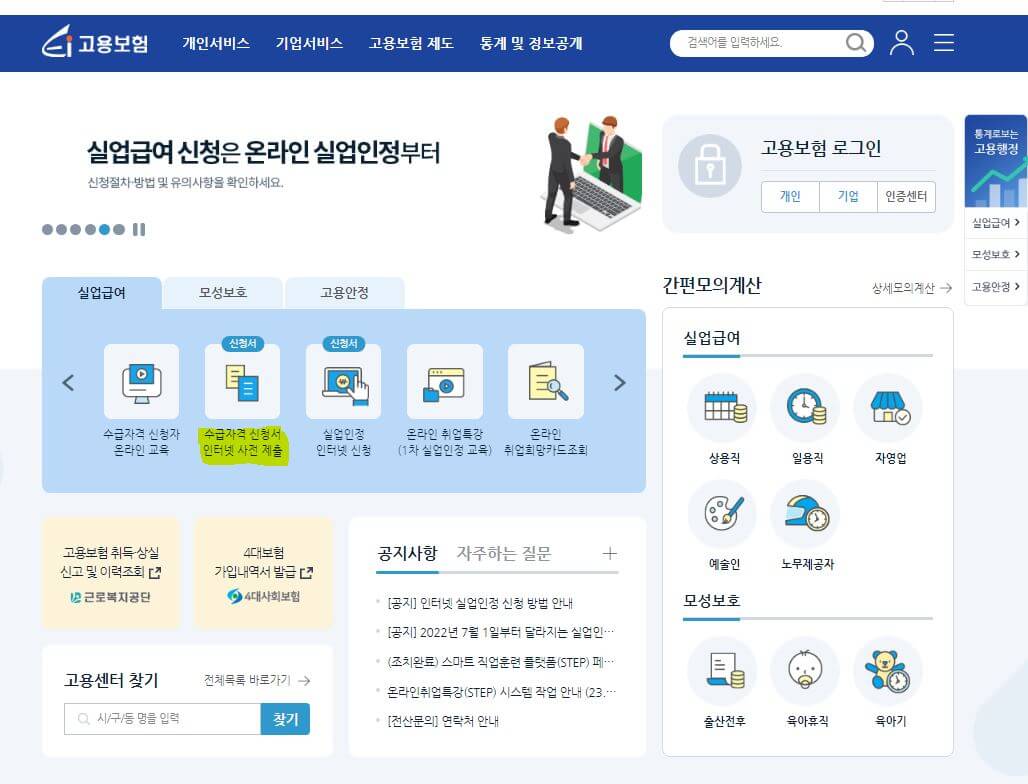Select the 예술인 calculator icon
The width and height of the screenshot is (1028, 784).
click(x=724, y=513)
